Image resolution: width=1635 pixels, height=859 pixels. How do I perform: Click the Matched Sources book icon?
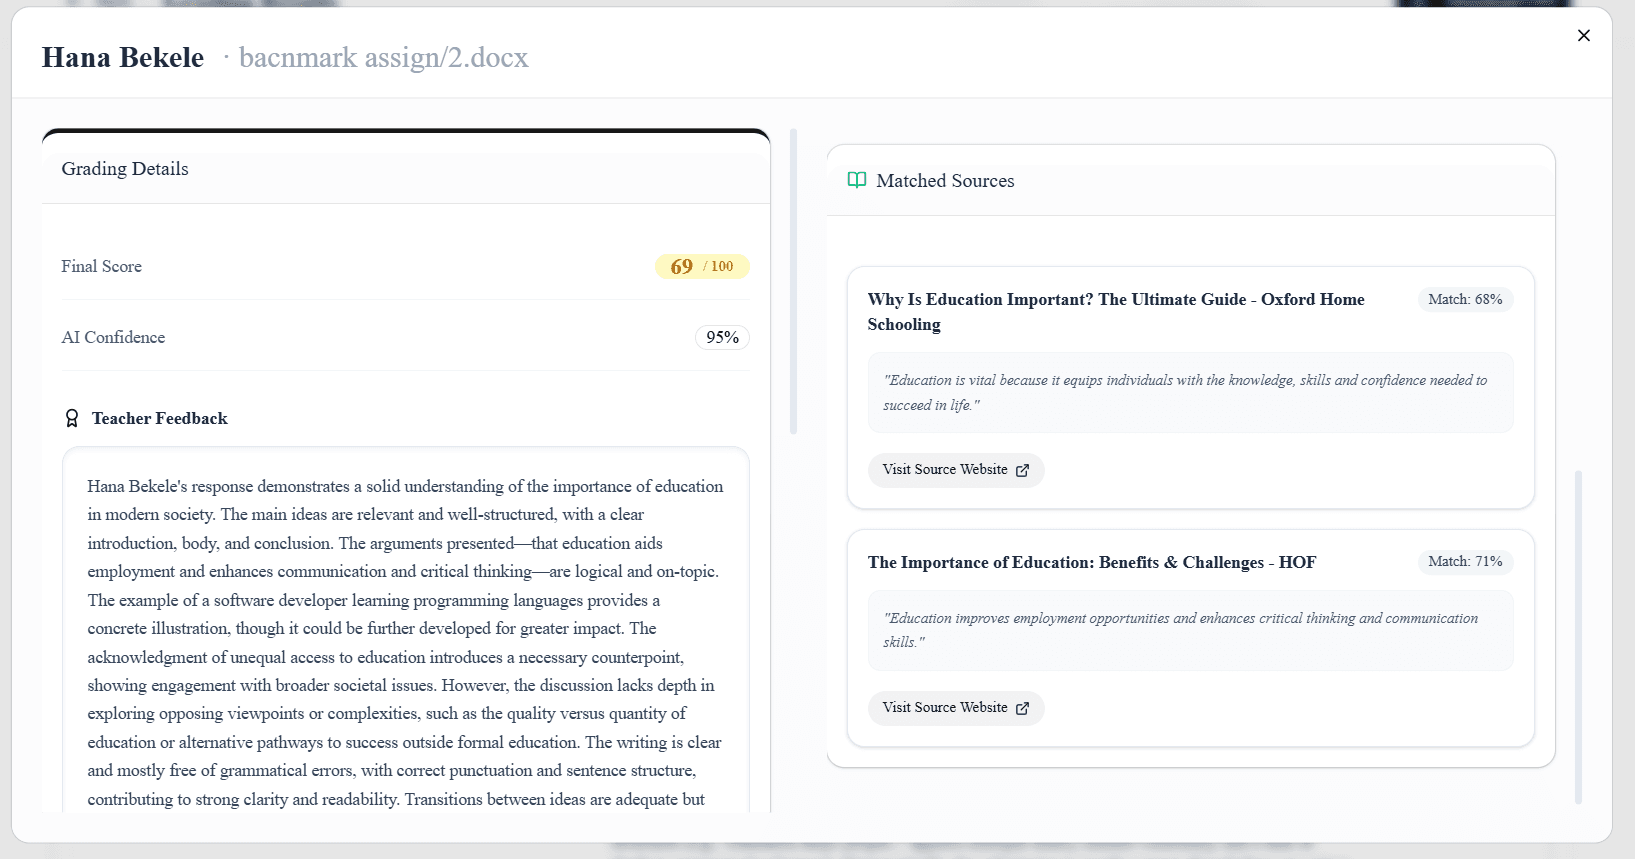(x=857, y=180)
